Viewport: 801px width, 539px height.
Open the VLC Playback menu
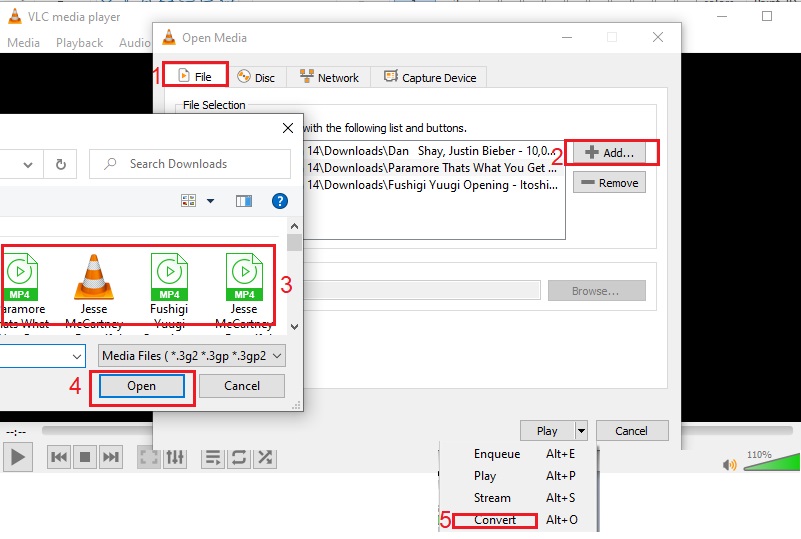(x=79, y=43)
